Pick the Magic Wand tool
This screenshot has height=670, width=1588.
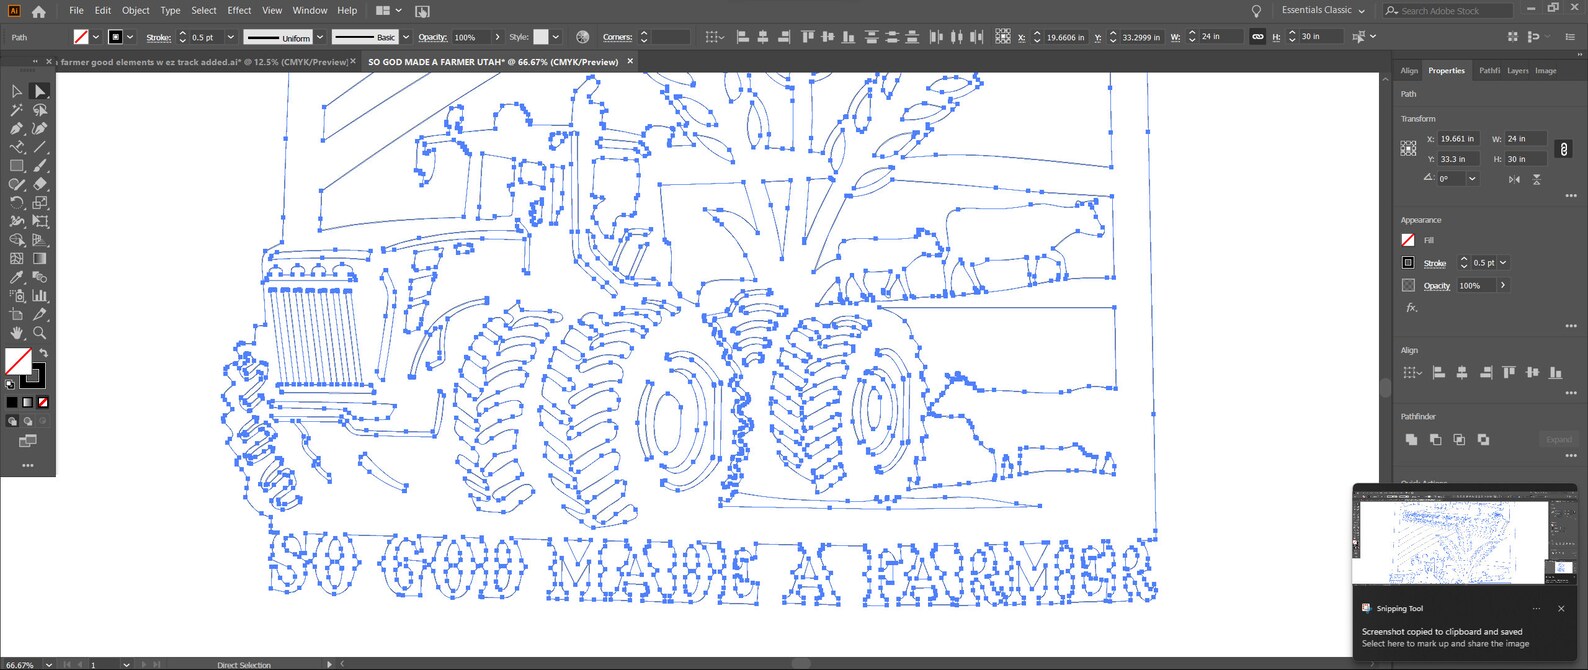(17, 110)
